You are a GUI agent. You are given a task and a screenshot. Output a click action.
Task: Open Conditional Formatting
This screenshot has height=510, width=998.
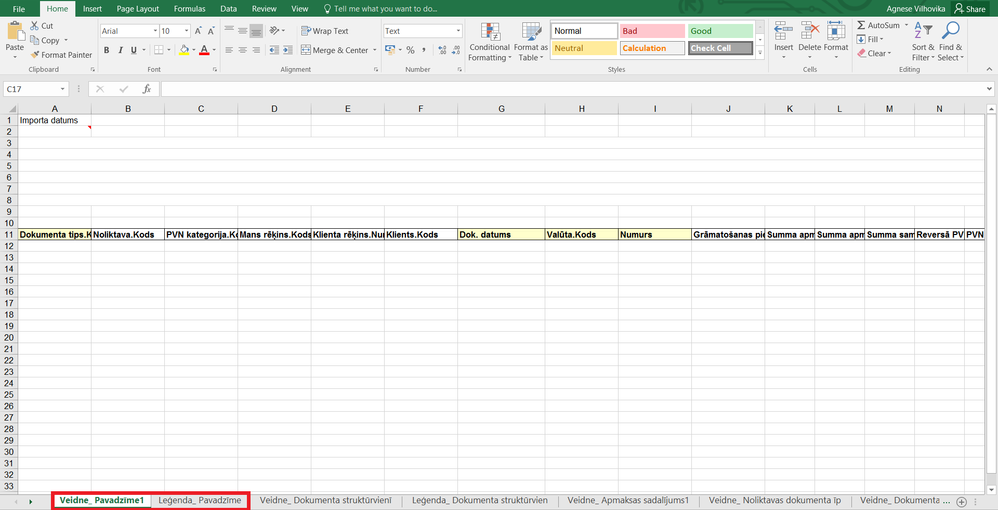click(x=489, y=41)
